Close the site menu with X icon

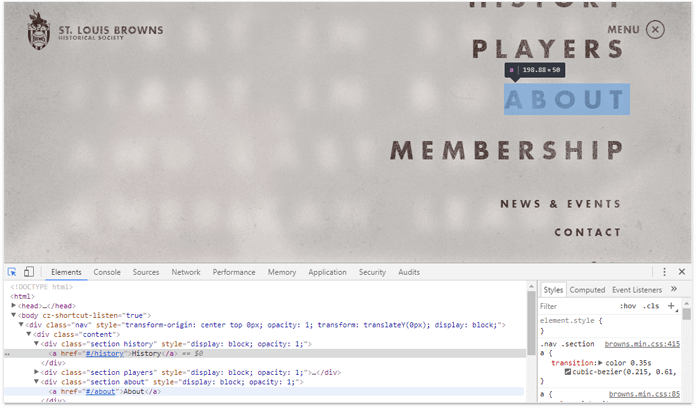(x=655, y=30)
